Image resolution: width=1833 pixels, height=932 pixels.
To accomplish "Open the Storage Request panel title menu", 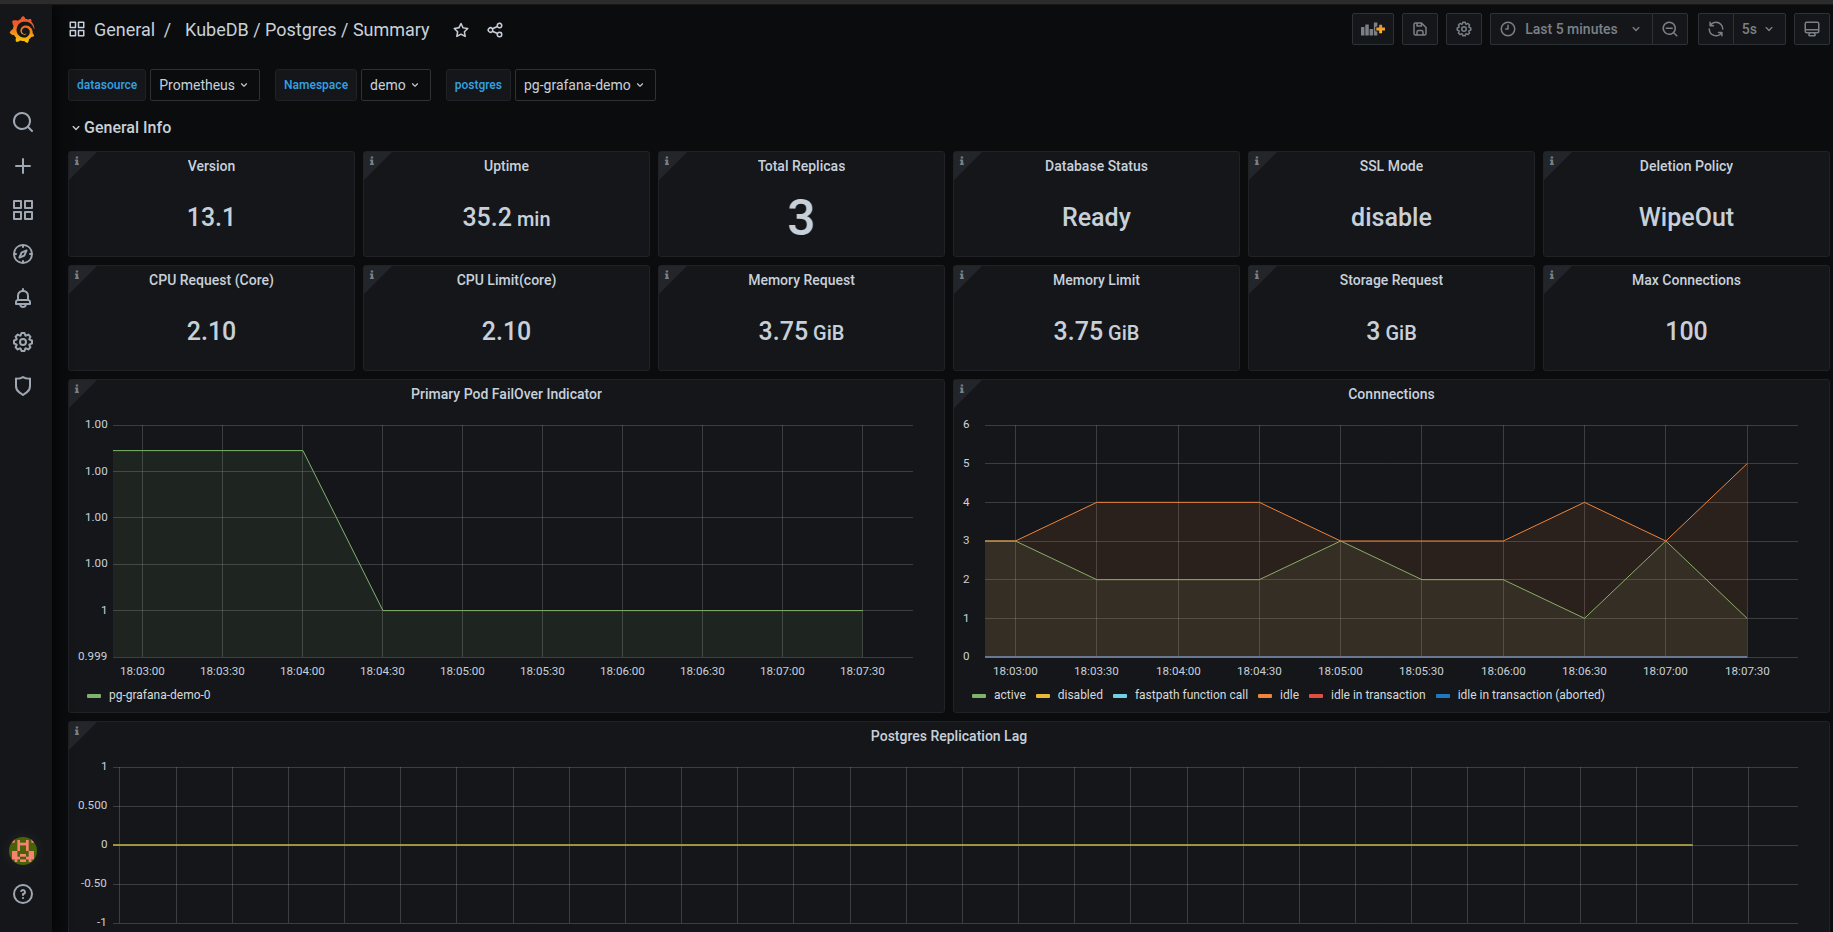I will 1391,280.
